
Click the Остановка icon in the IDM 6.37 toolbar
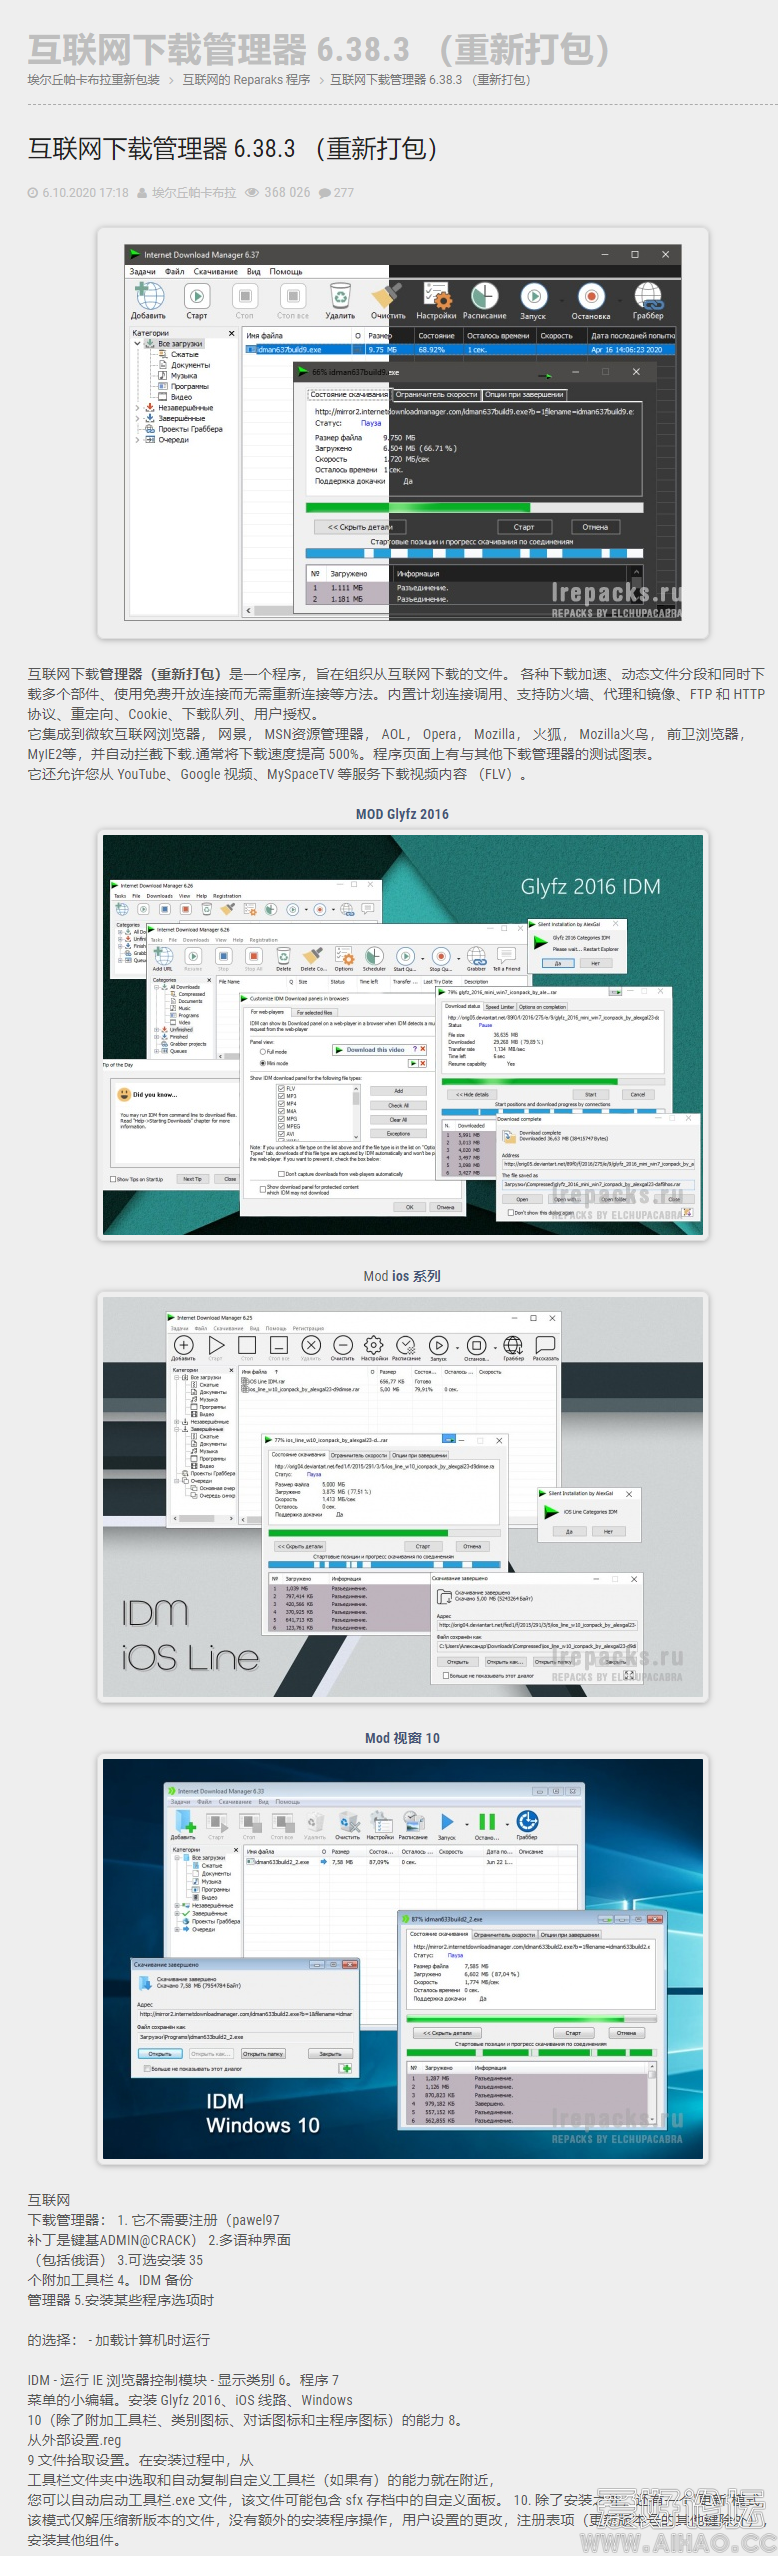pyautogui.click(x=591, y=296)
